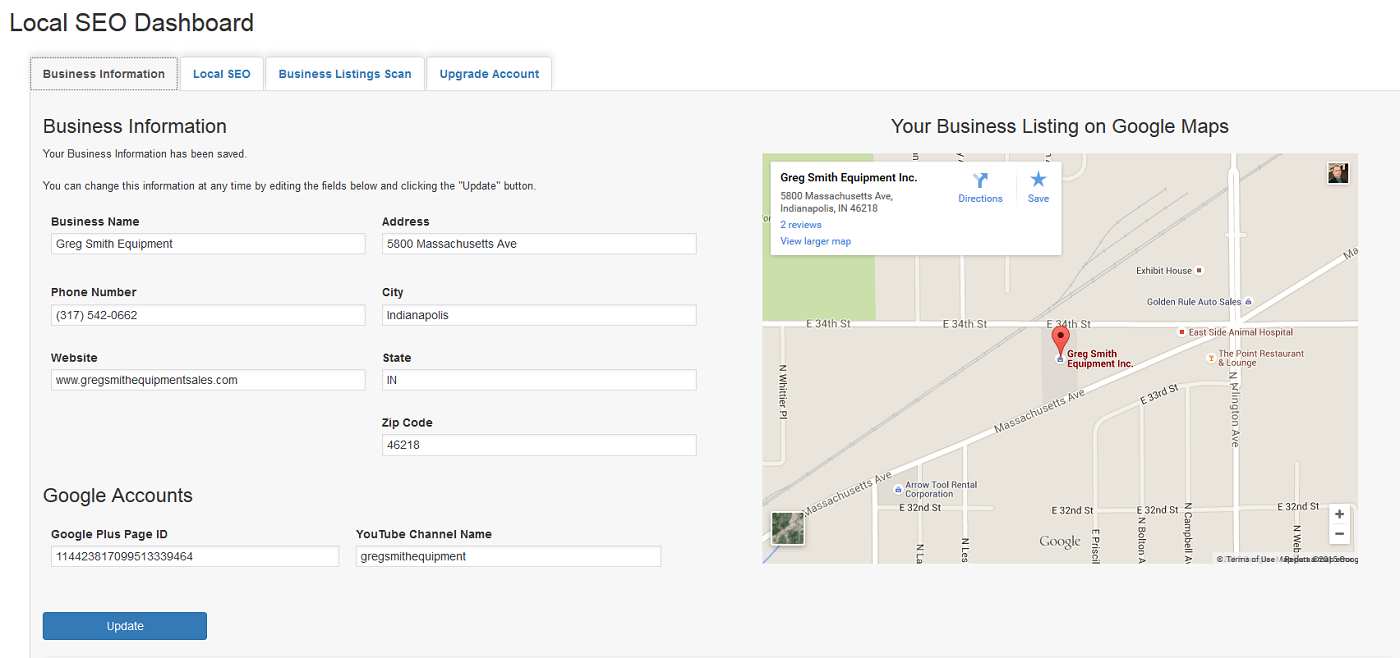Click the Zip Code field
The width and height of the screenshot is (1400, 658).
pos(539,445)
